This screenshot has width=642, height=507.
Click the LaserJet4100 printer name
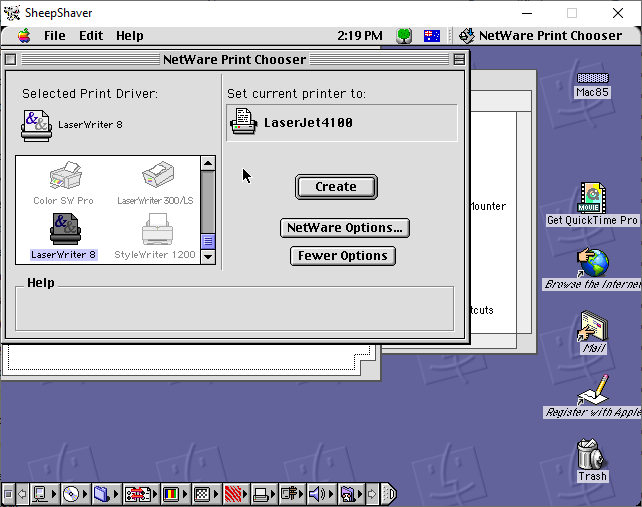click(x=308, y=122)
